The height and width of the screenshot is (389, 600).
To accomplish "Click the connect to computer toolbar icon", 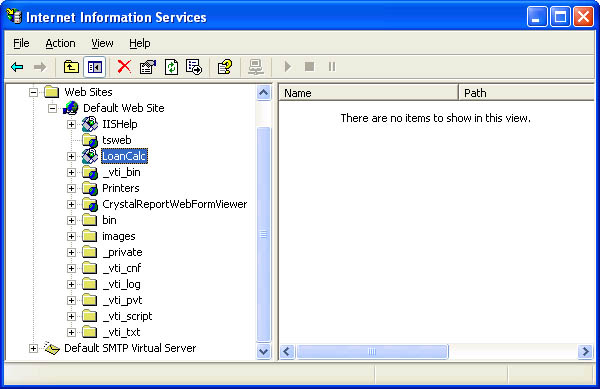I will pos(255,67).
